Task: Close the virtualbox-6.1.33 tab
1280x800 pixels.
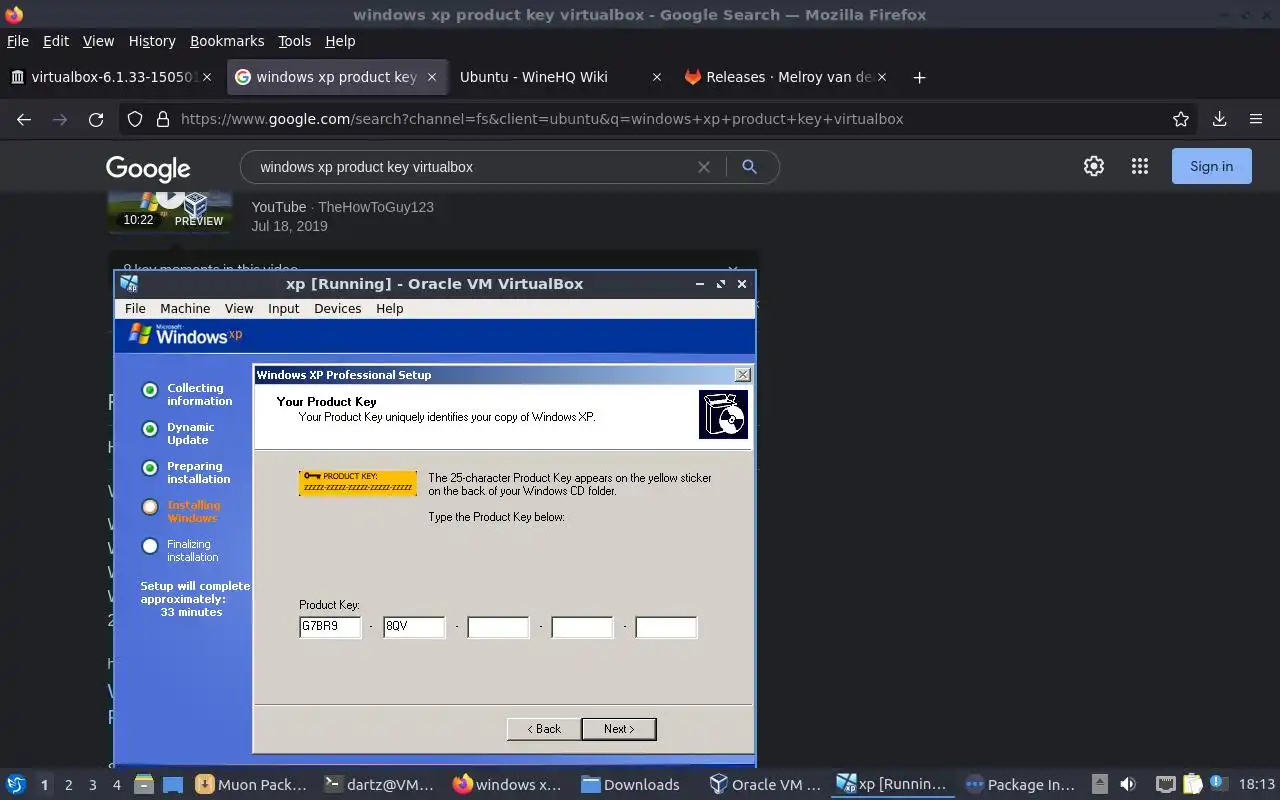Action: [x=207, y=77]
